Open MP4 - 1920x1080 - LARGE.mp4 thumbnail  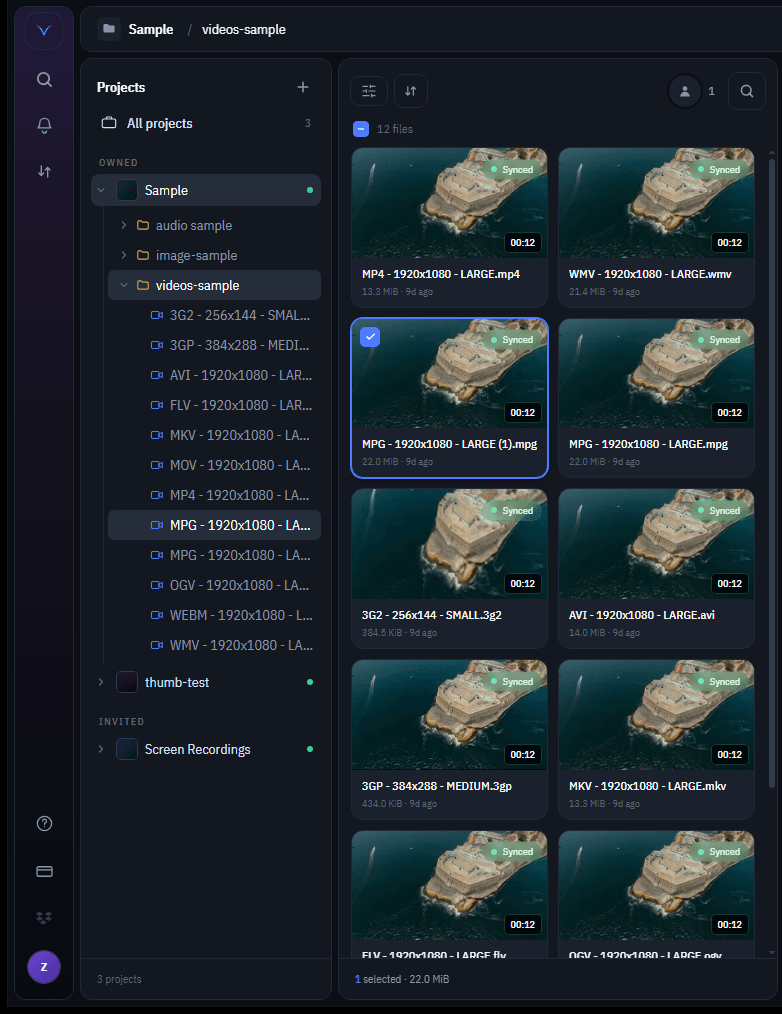tap(449, 203)
